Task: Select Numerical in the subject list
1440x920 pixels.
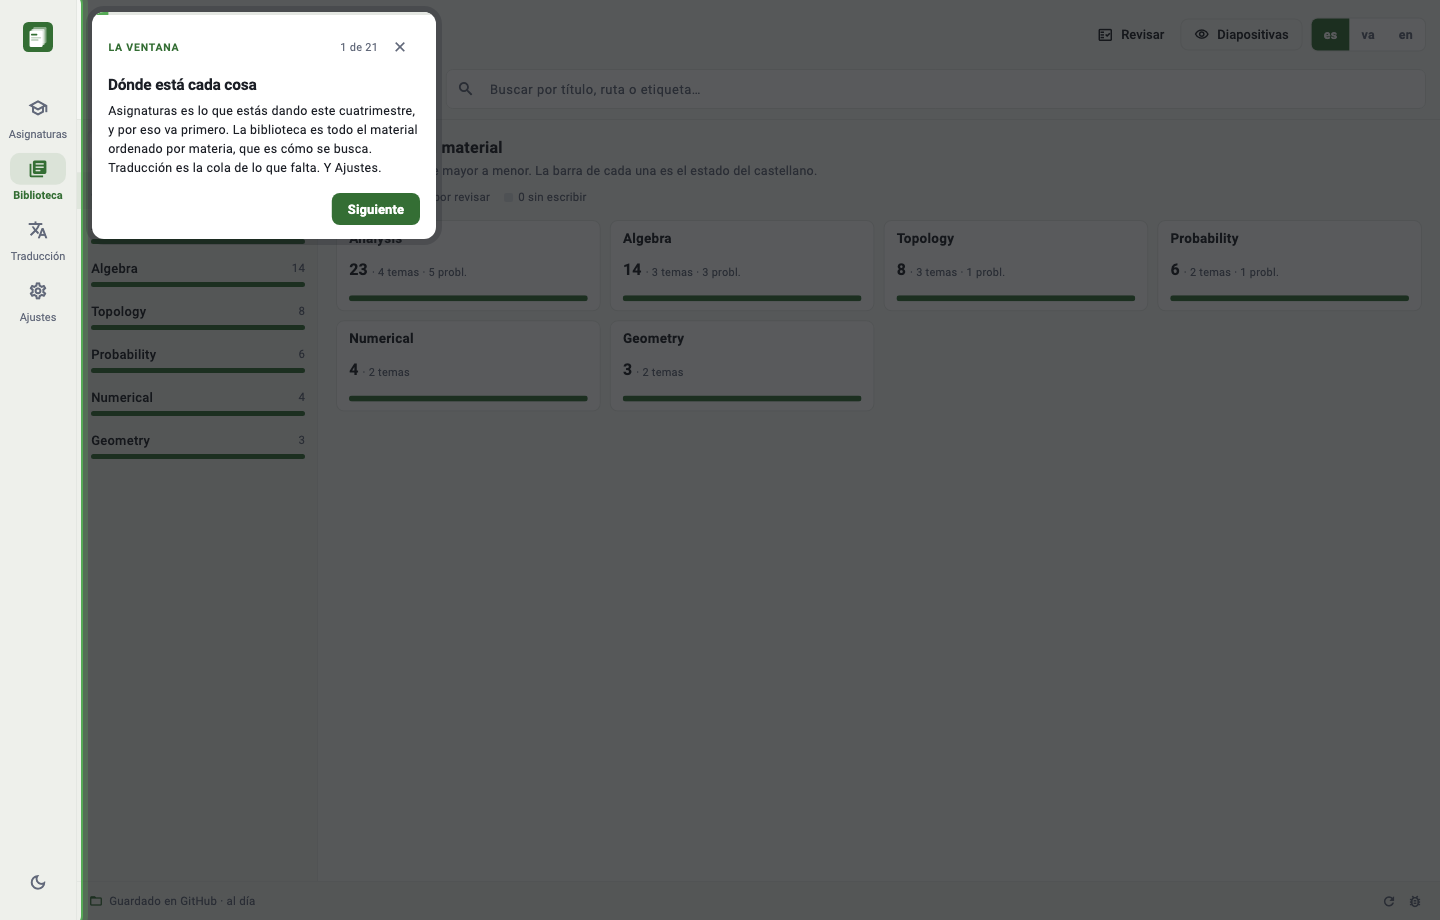Action: [198, 402]
